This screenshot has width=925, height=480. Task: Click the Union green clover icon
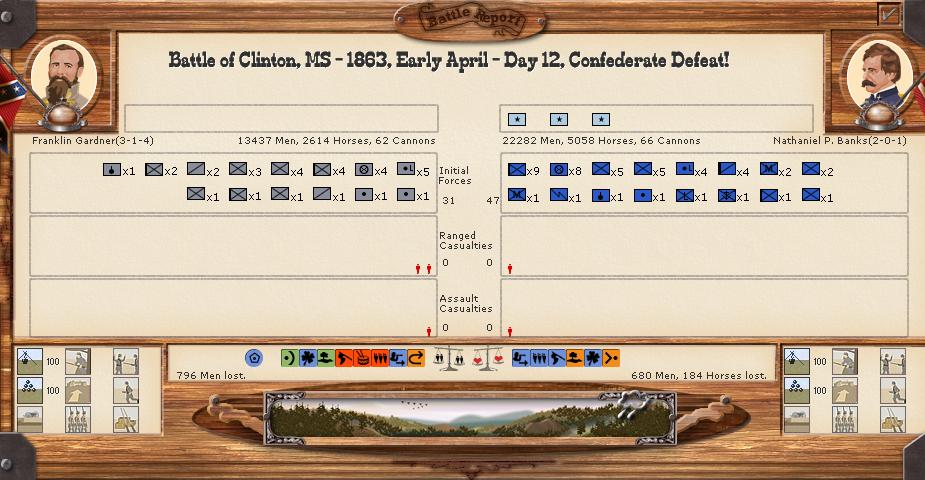point(594,357)
